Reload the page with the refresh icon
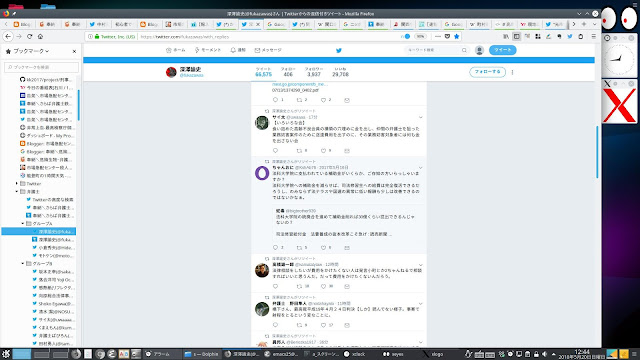The height and width of the screenshot is (360, 640). coord(29,36)
